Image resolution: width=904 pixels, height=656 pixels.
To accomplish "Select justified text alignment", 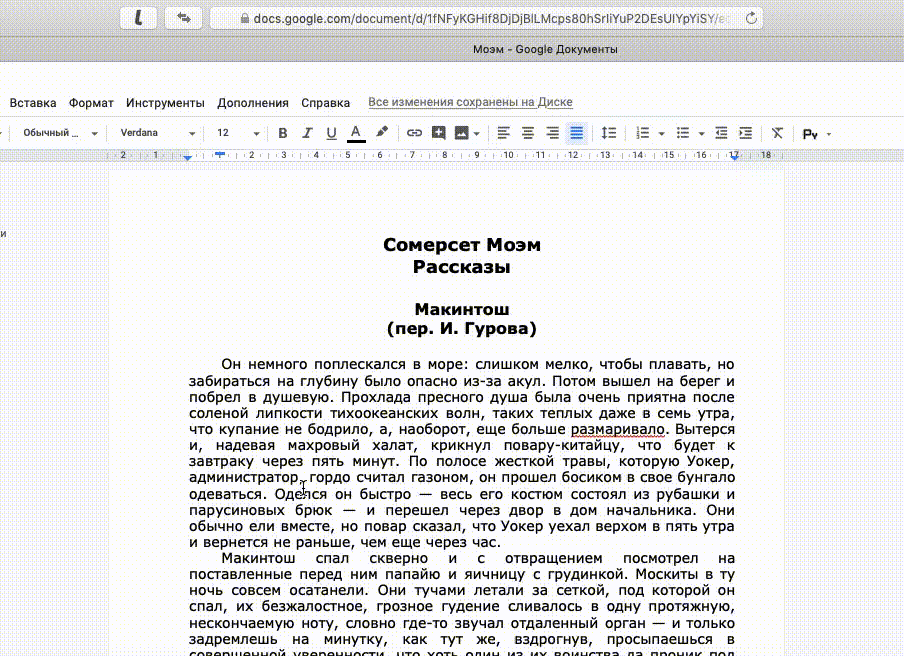I will pos(577,133).
